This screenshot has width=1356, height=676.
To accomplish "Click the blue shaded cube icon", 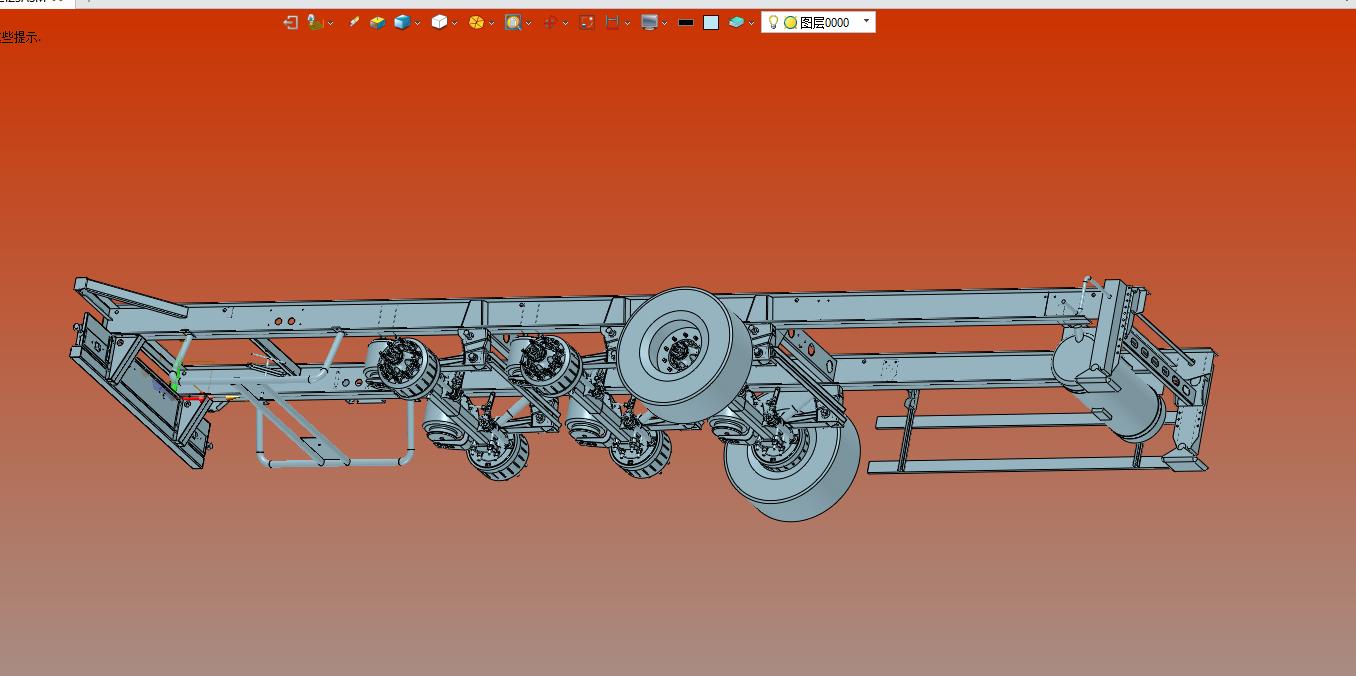I will tap(402, 22).
